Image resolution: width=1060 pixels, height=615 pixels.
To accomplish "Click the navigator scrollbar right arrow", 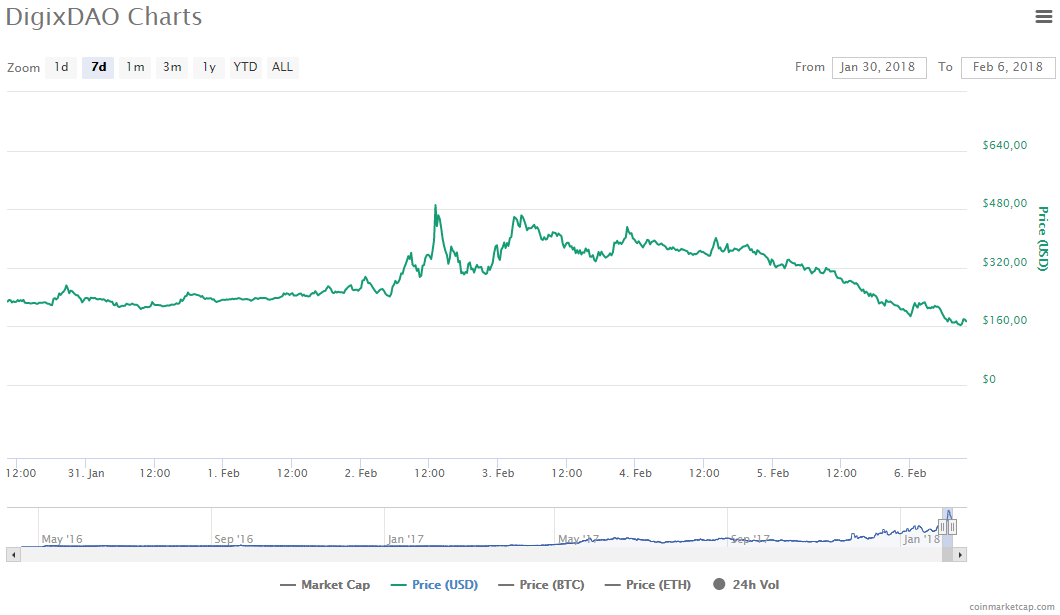I will (x=960, y=555).
